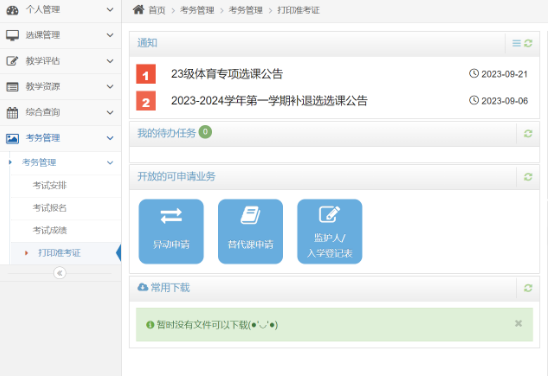Refresh the 开放的可申请业务 panel
This screenshot has width=549, height=384.
pos(528,177)
